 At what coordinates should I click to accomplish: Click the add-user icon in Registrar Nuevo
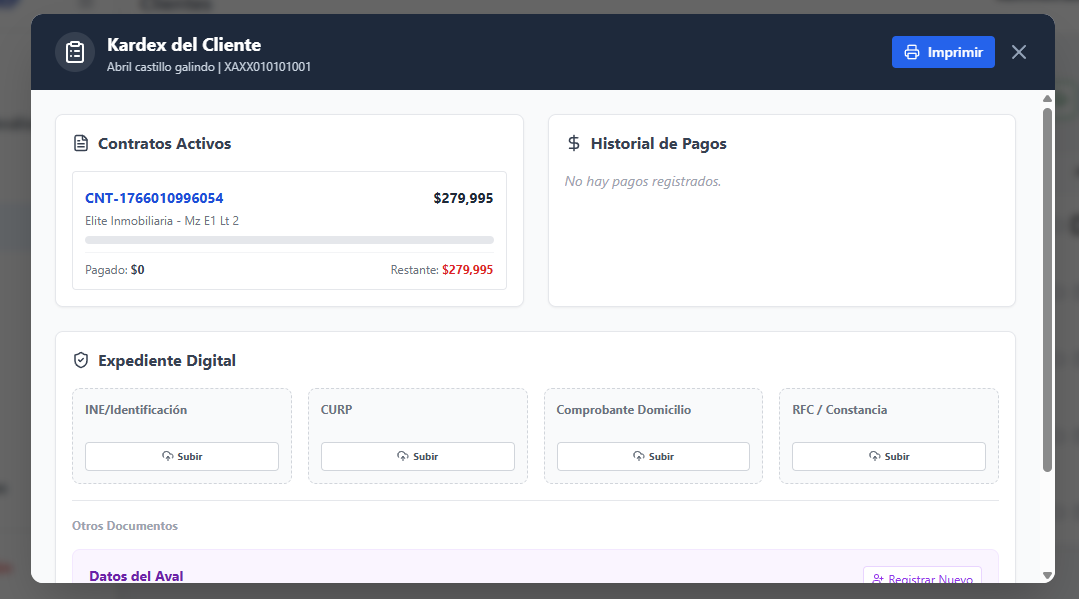pyautogui.click(x=878, y=579)
